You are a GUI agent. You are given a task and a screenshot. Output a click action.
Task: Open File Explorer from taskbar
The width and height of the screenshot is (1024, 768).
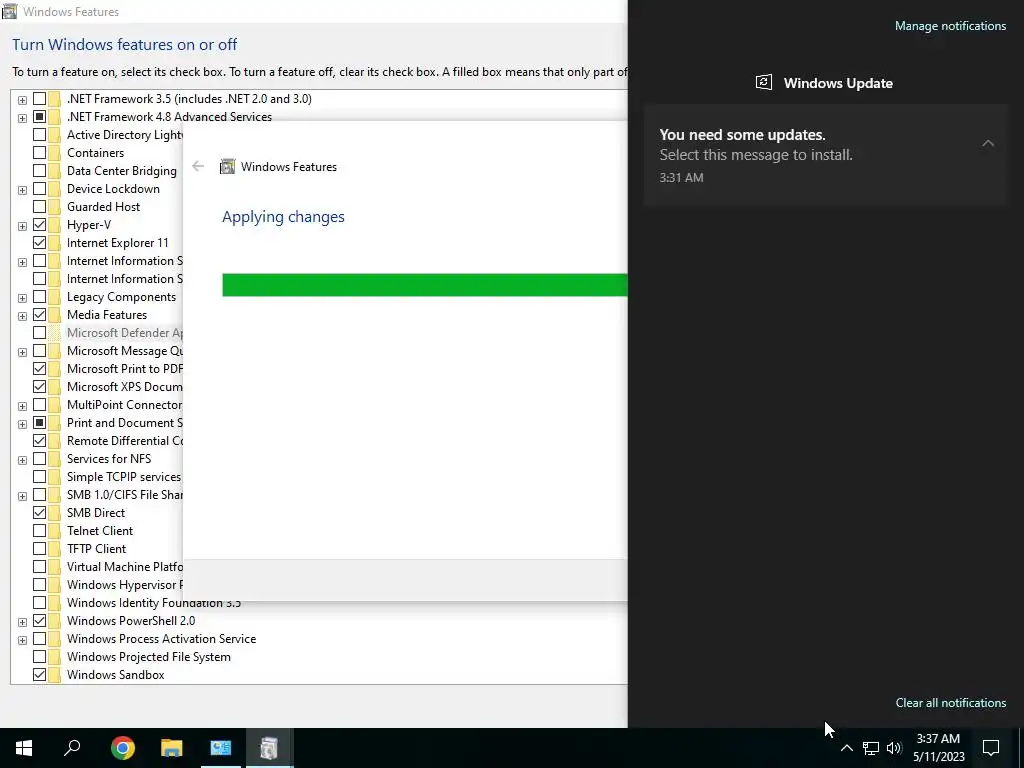(172, 748)
